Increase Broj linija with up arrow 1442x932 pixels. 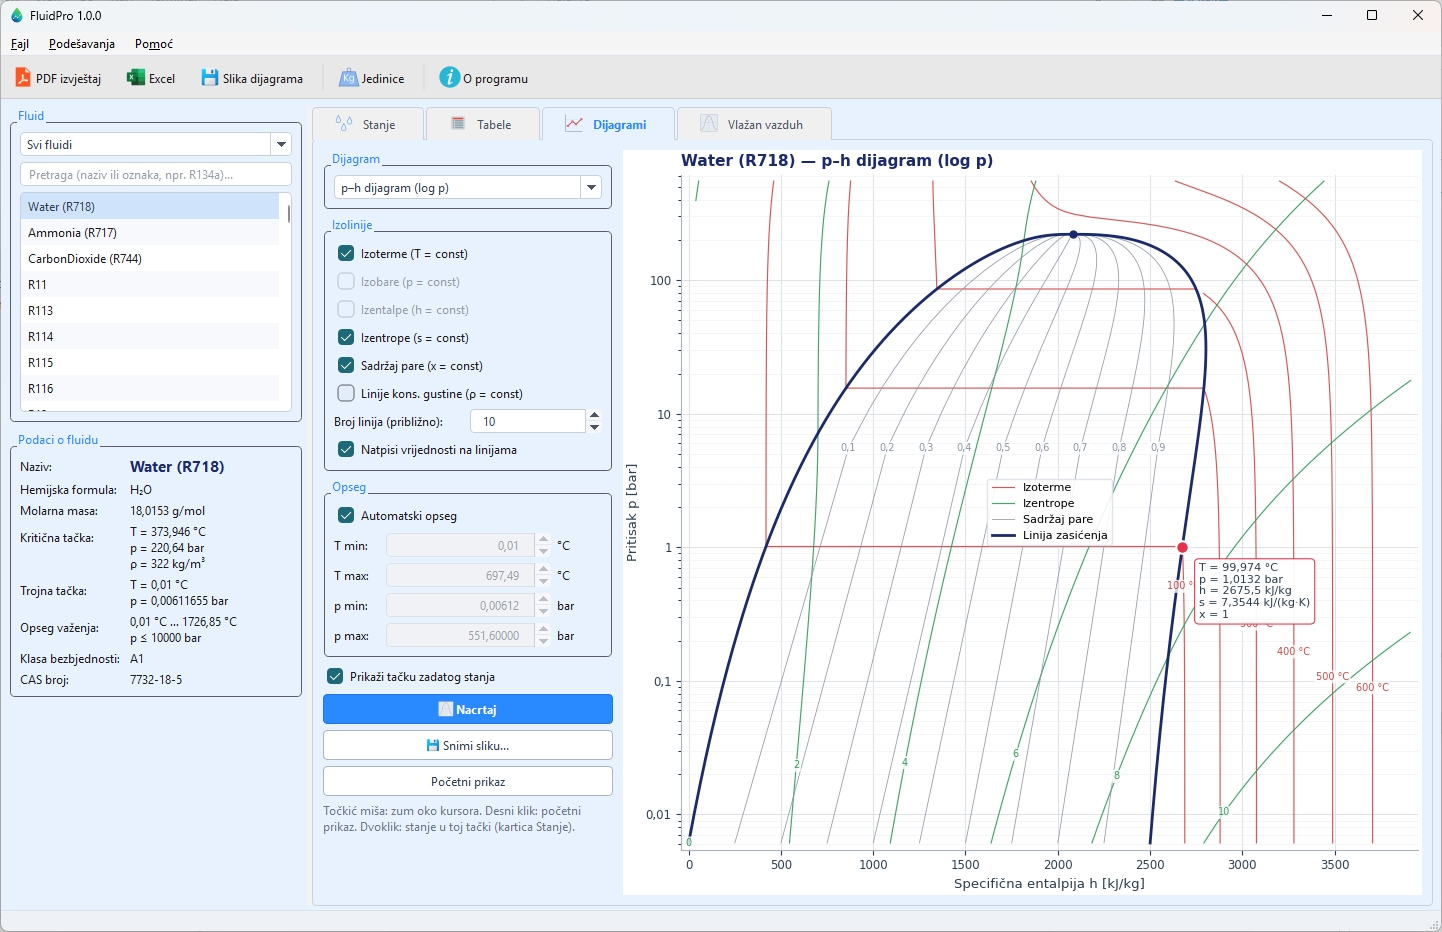coord(594,415)
